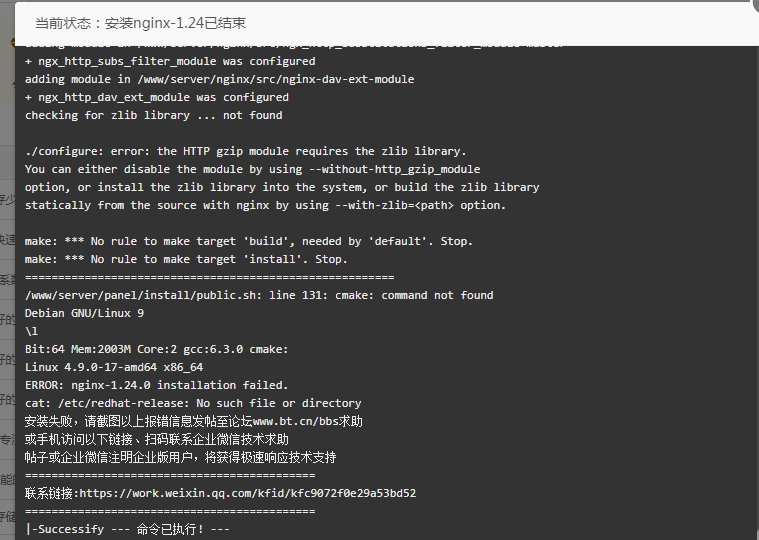Click the 'ngx_http_subs_filter_module was configured' line

pos(170,61)
